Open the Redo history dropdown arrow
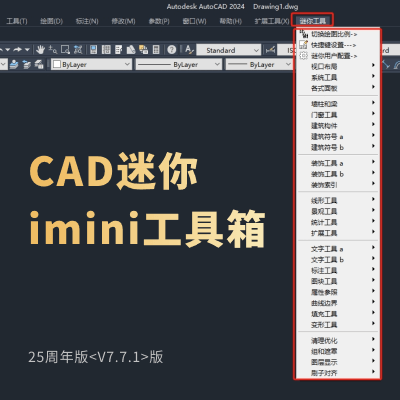Screen dimensions: 400x400 click(27, 50)
